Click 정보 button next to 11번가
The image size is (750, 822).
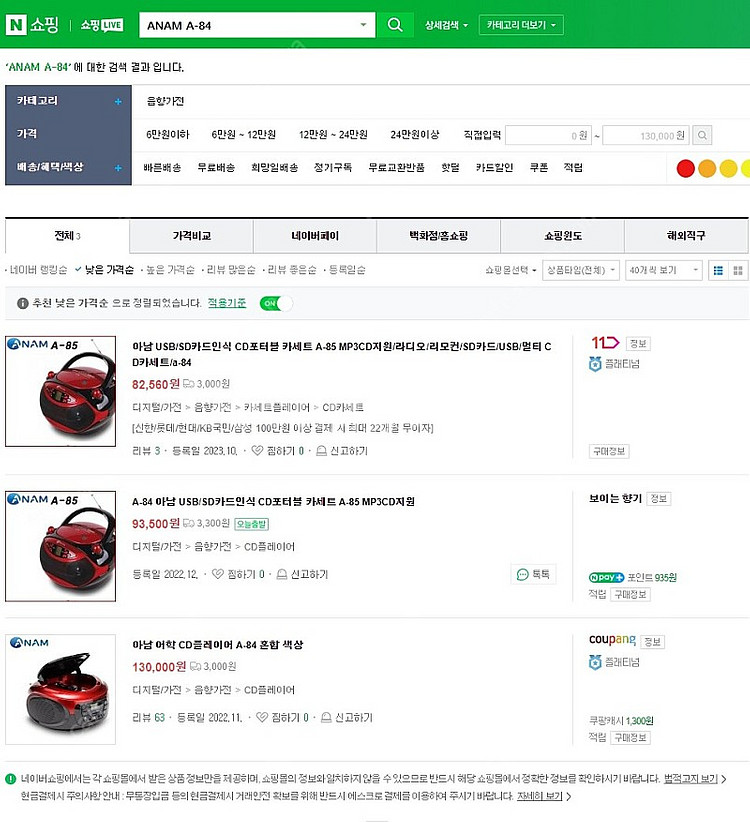click(x=638, y=343)
